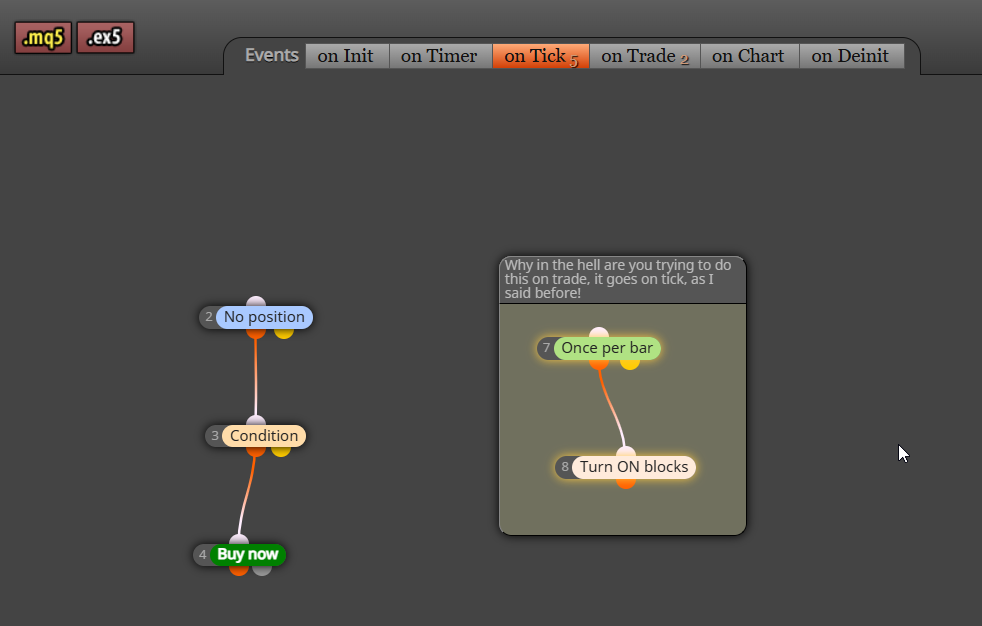Open the on Chart tab
Screen dimensions: 982x626
[750, 56]
